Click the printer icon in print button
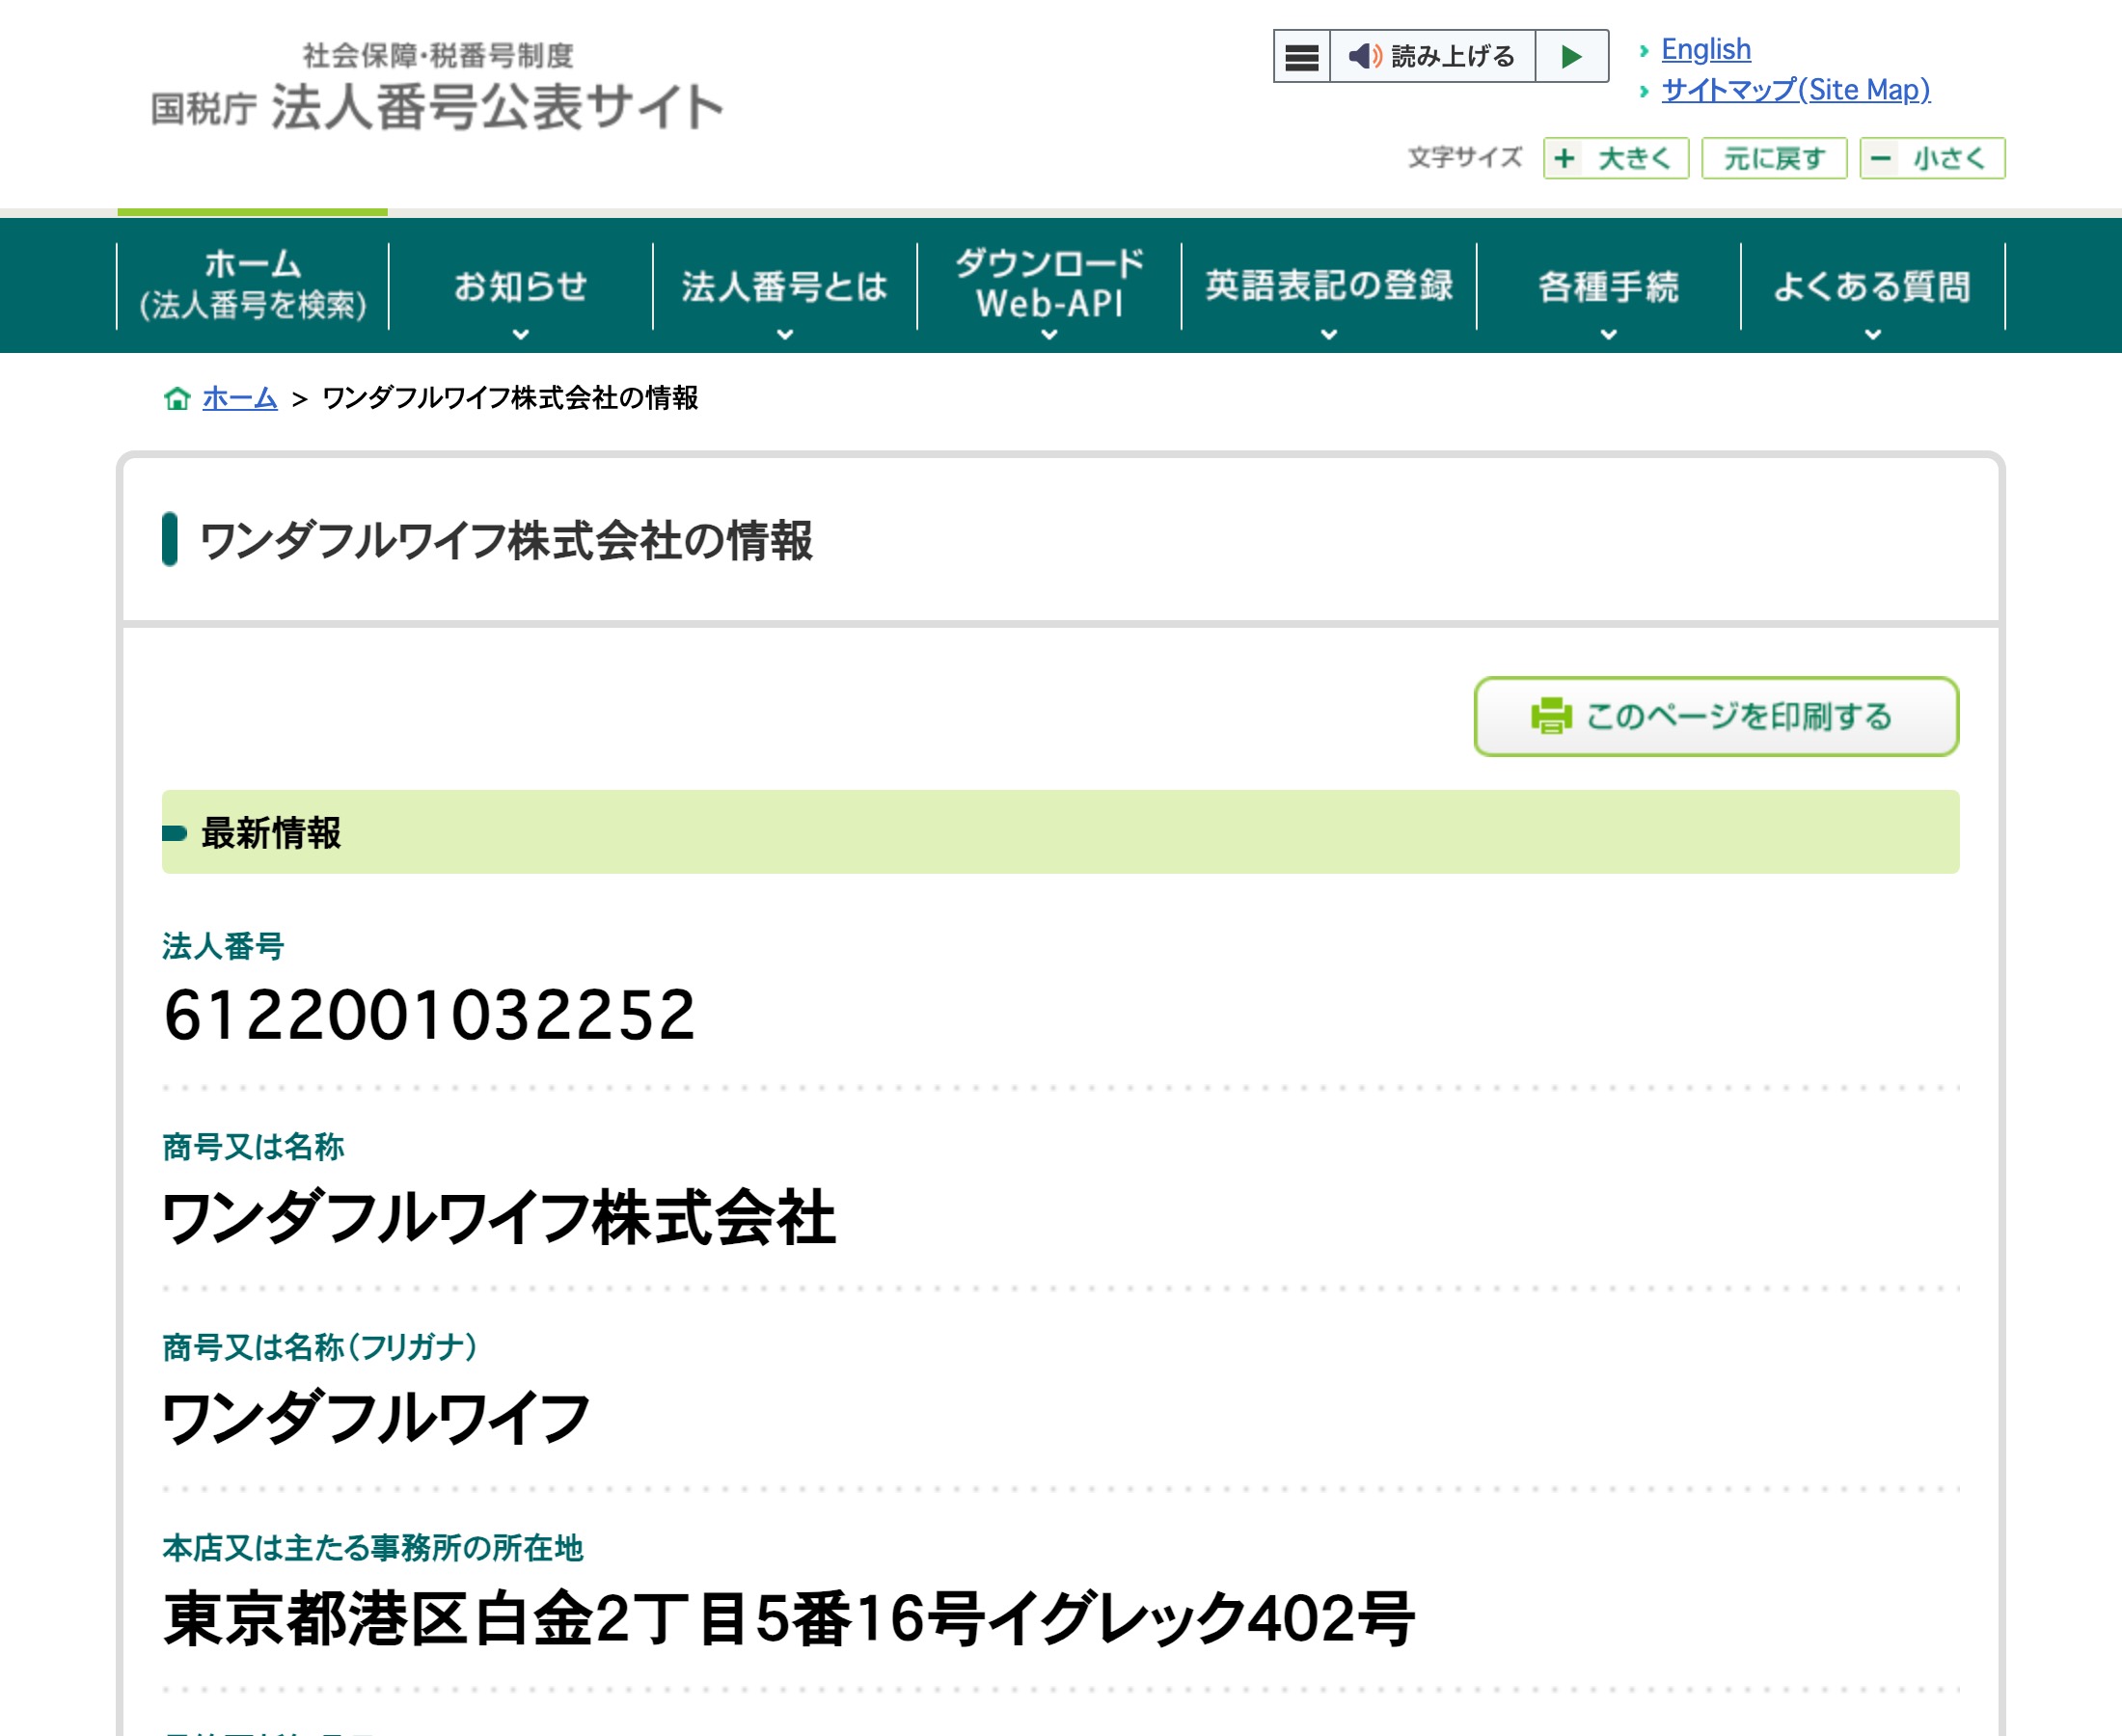This screenshot has height=1736, width=2122. coord(1551,716)
